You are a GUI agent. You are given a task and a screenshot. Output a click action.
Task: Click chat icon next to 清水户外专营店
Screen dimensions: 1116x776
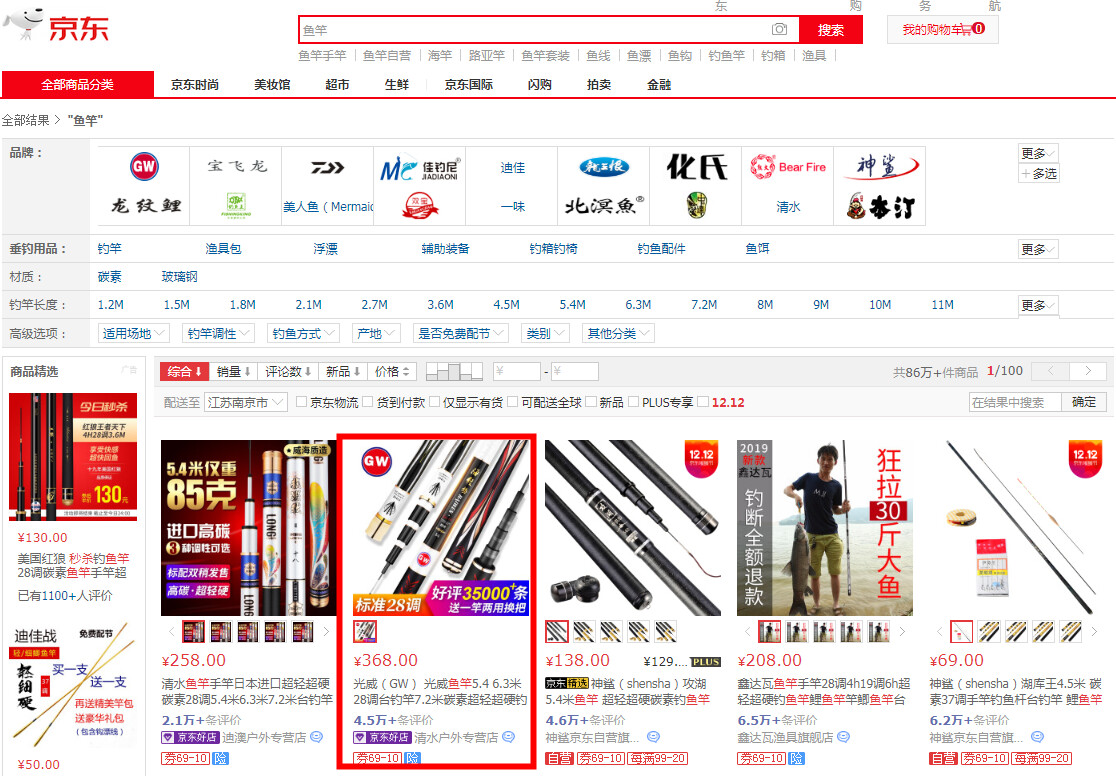(x=509, y=737)
